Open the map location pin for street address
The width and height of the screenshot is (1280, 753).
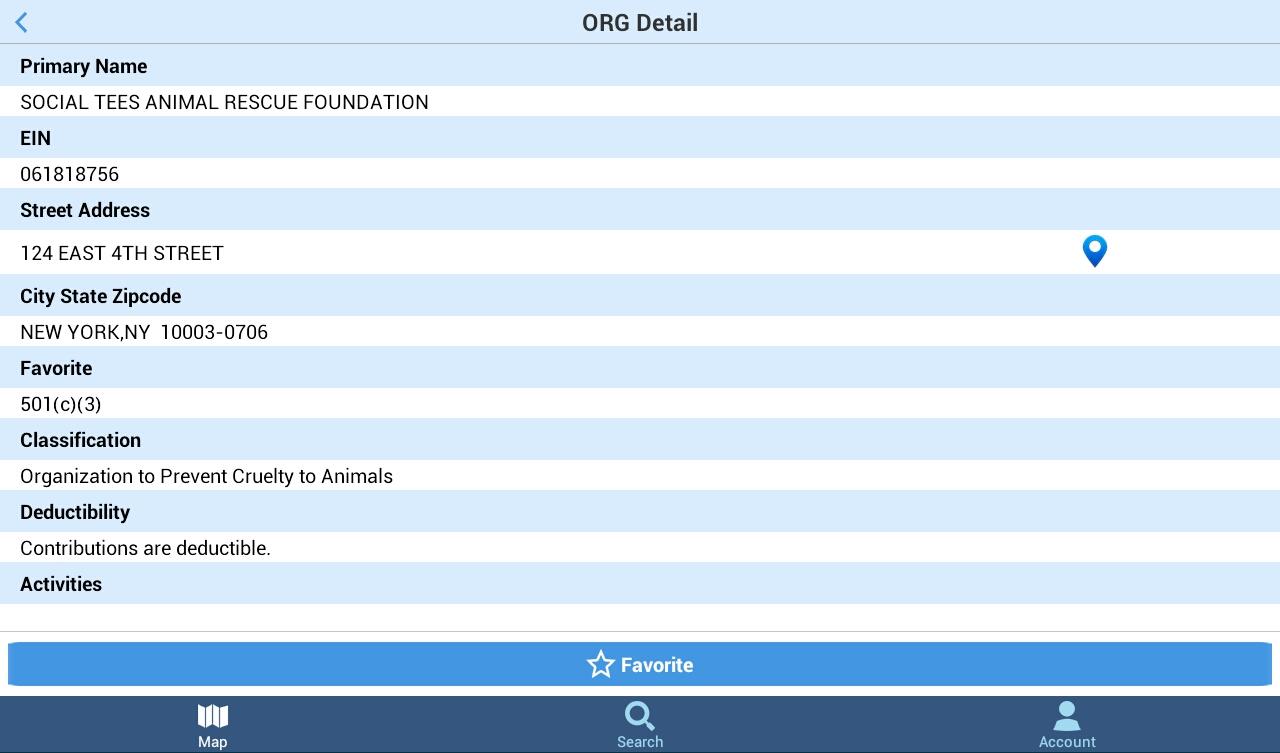1095,251
